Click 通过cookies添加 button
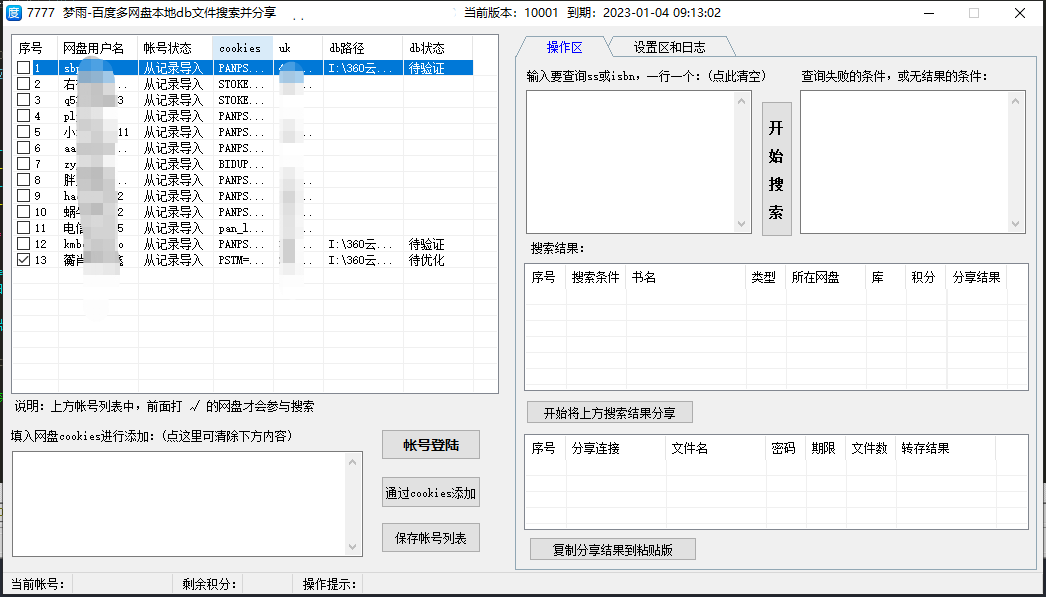Image resolution: width=1046 pixels, height=597 pixels. coord(430,492)
